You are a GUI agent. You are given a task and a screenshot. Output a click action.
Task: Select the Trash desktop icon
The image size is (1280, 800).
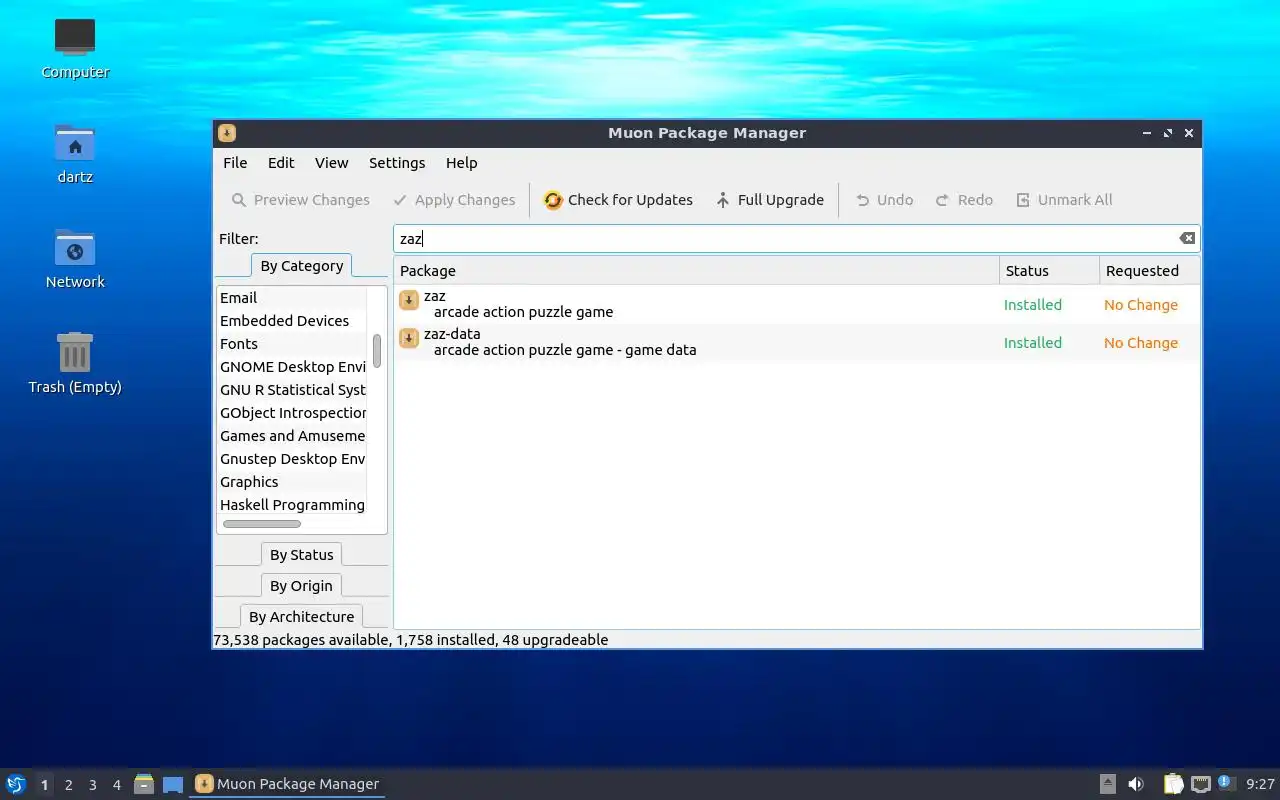75,352
